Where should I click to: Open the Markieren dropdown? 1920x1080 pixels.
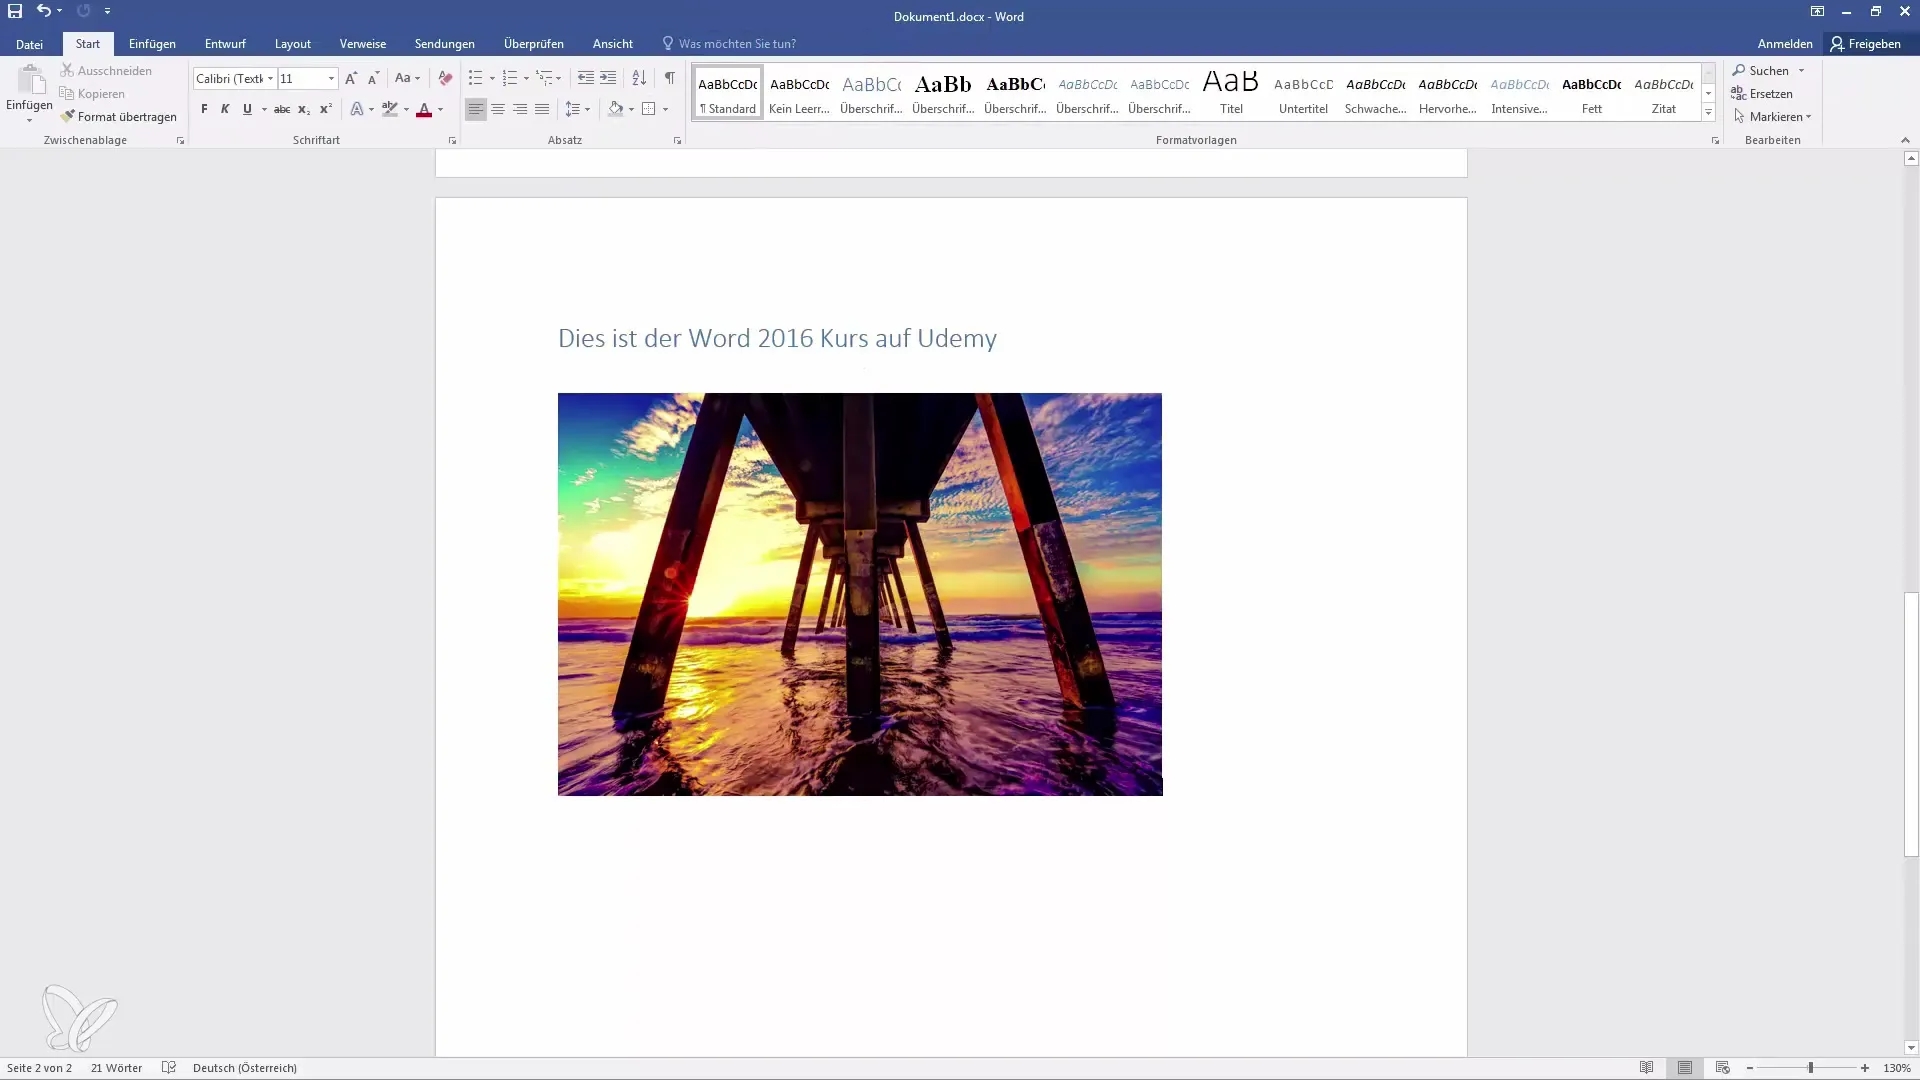coord(1773,117)
